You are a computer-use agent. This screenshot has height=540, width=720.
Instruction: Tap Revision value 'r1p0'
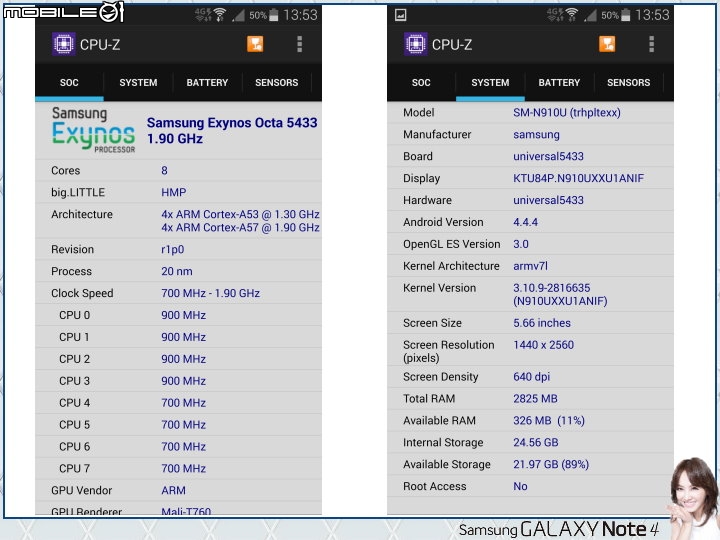point(173,249)
